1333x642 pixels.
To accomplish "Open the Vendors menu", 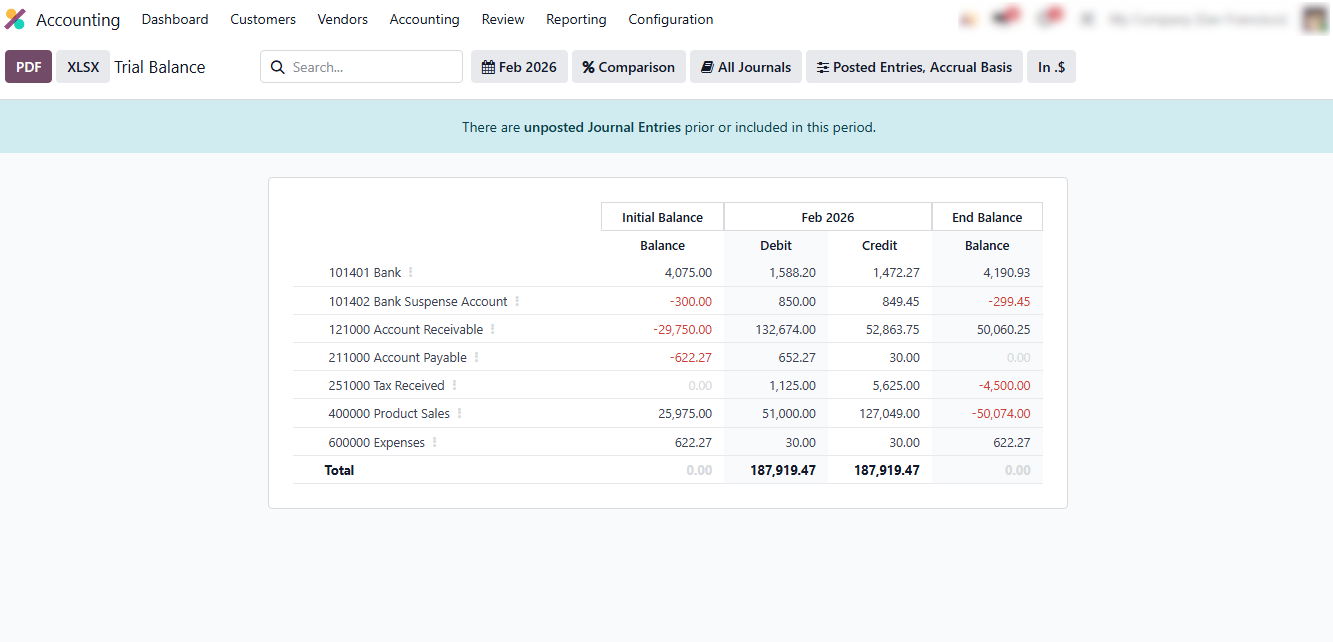I will pos(342,19).
